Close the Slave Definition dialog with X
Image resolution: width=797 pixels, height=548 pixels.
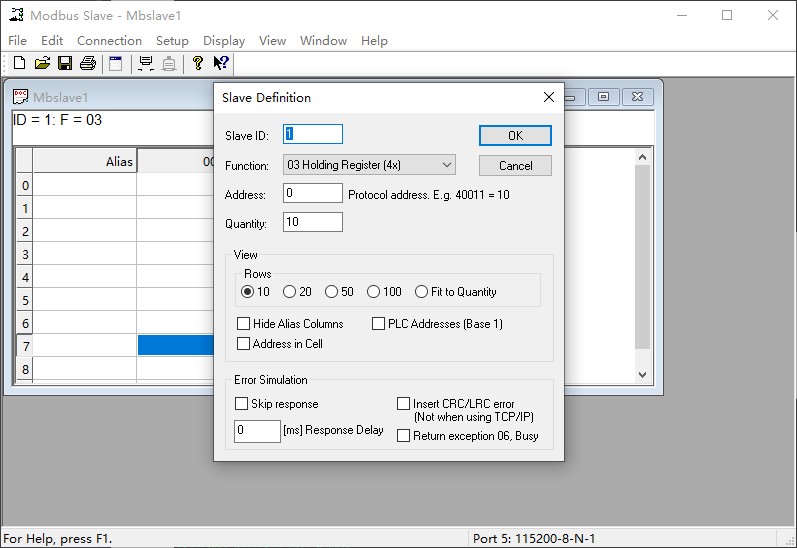coord(548,97)
